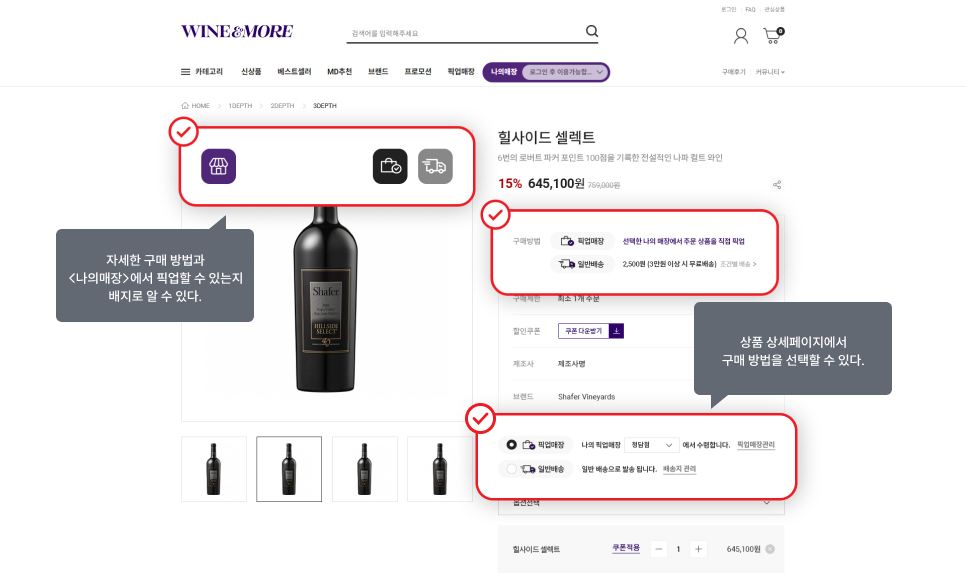Increase quantity with the plus button
966x586 pixels.
698,549
